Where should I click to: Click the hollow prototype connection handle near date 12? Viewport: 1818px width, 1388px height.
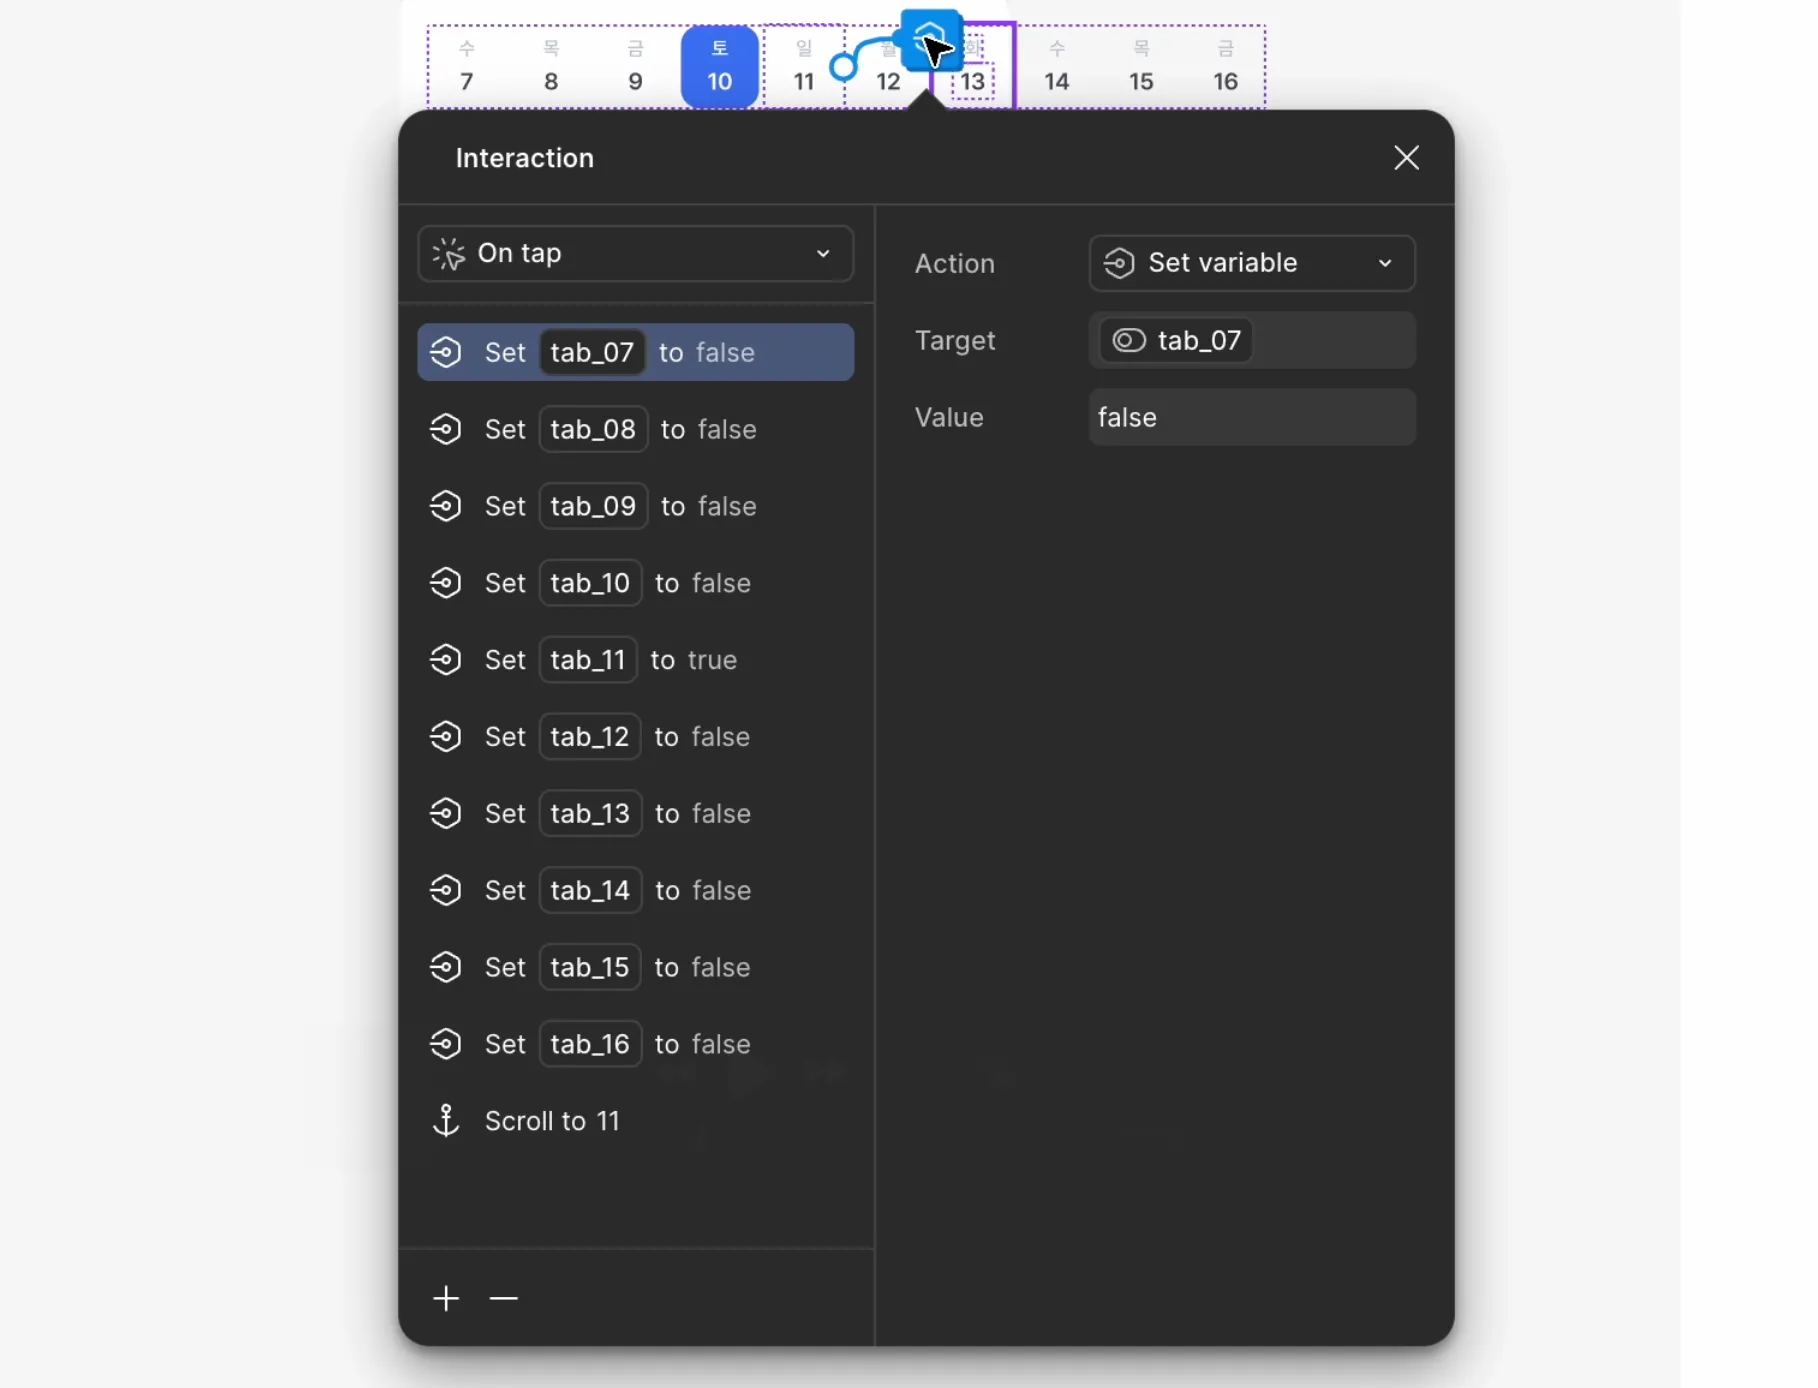[844, 67]
